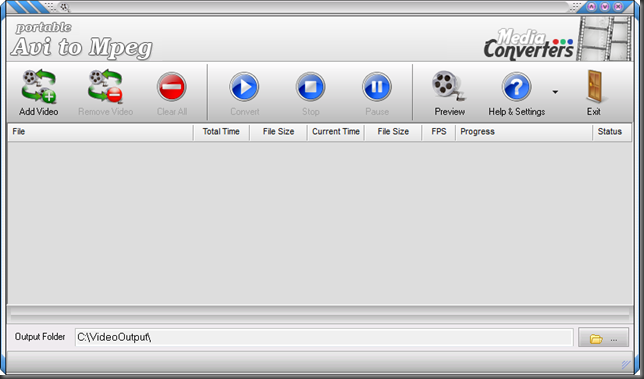This screenshot has width=644, height=379.
Task: Click the overall progress bar
Action: tap(320, 315)
